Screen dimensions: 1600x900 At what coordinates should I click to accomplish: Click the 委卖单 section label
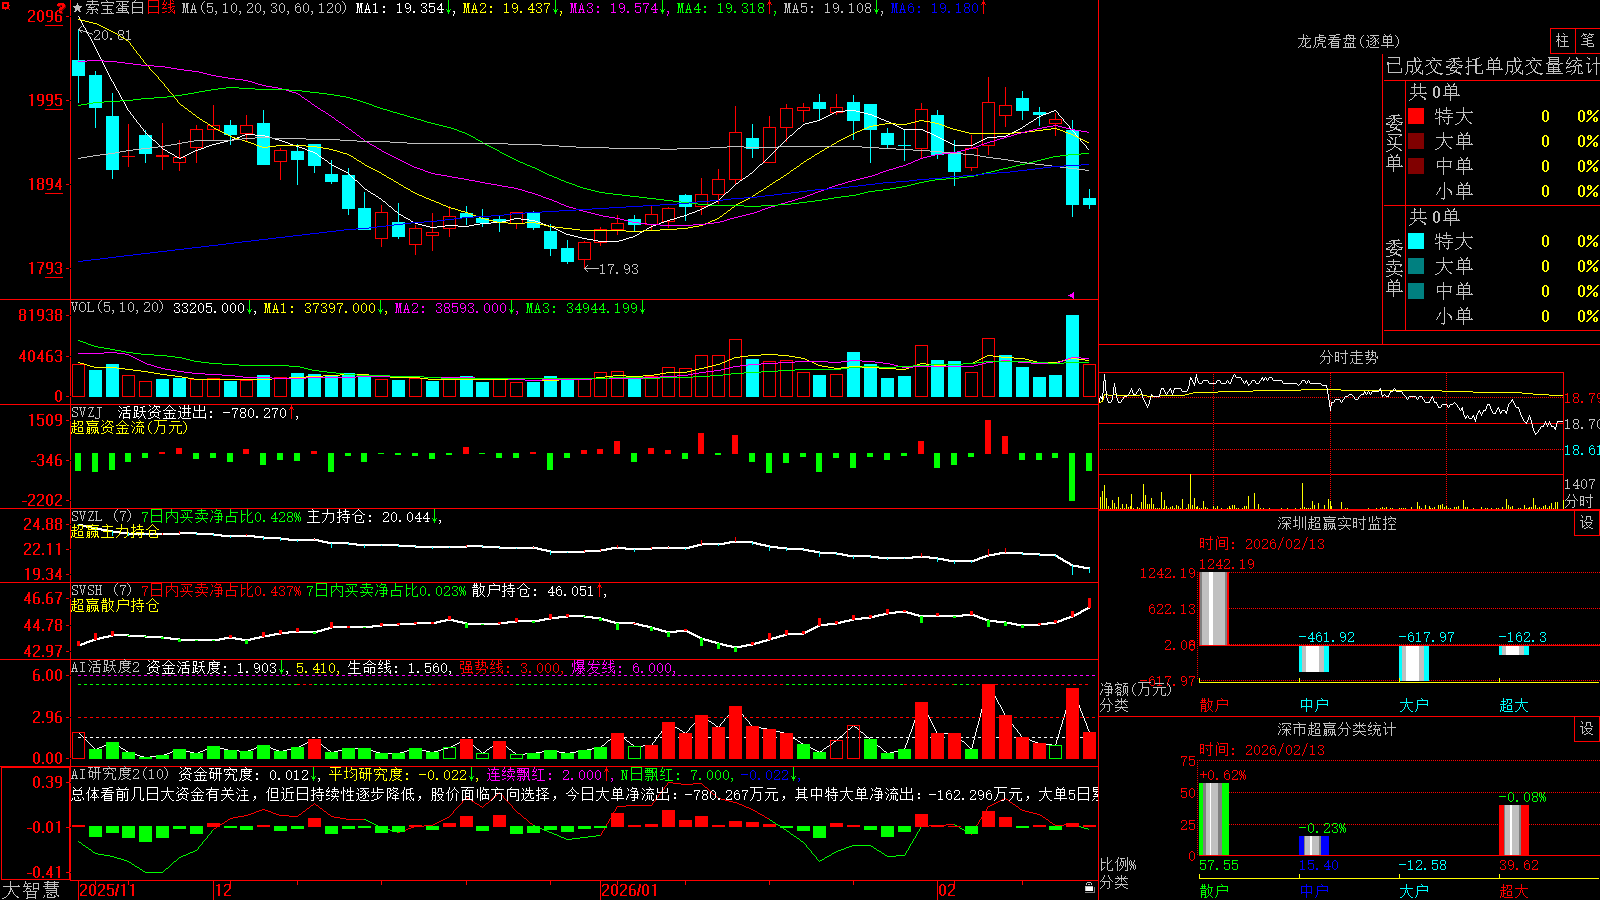coord(1394,268)
